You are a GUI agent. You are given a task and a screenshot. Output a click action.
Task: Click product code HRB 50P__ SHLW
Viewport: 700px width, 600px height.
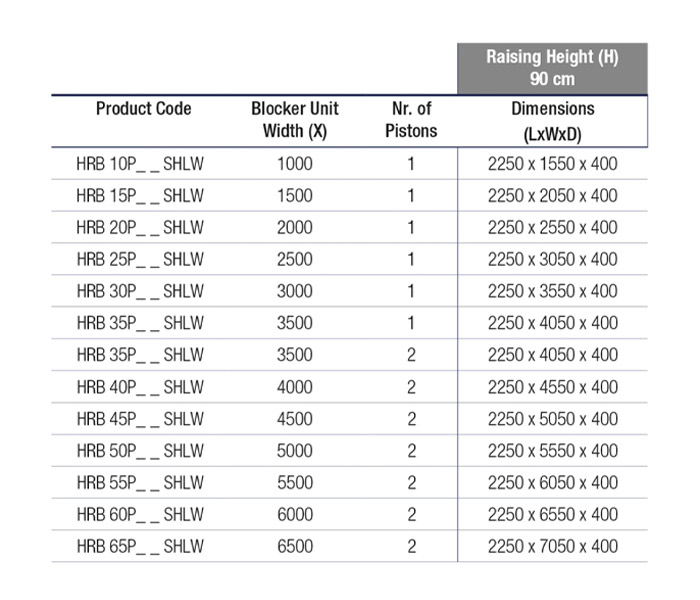(x=140, y=451)
